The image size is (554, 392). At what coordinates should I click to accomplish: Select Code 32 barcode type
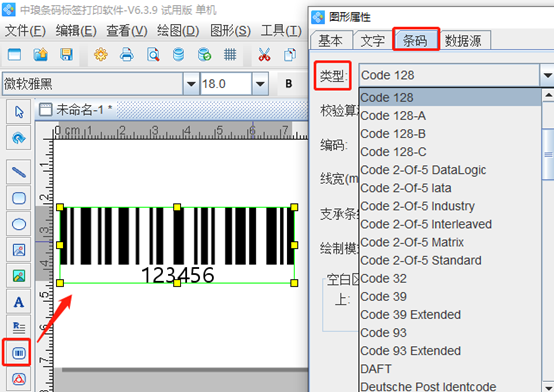click(x=450, y=279)
